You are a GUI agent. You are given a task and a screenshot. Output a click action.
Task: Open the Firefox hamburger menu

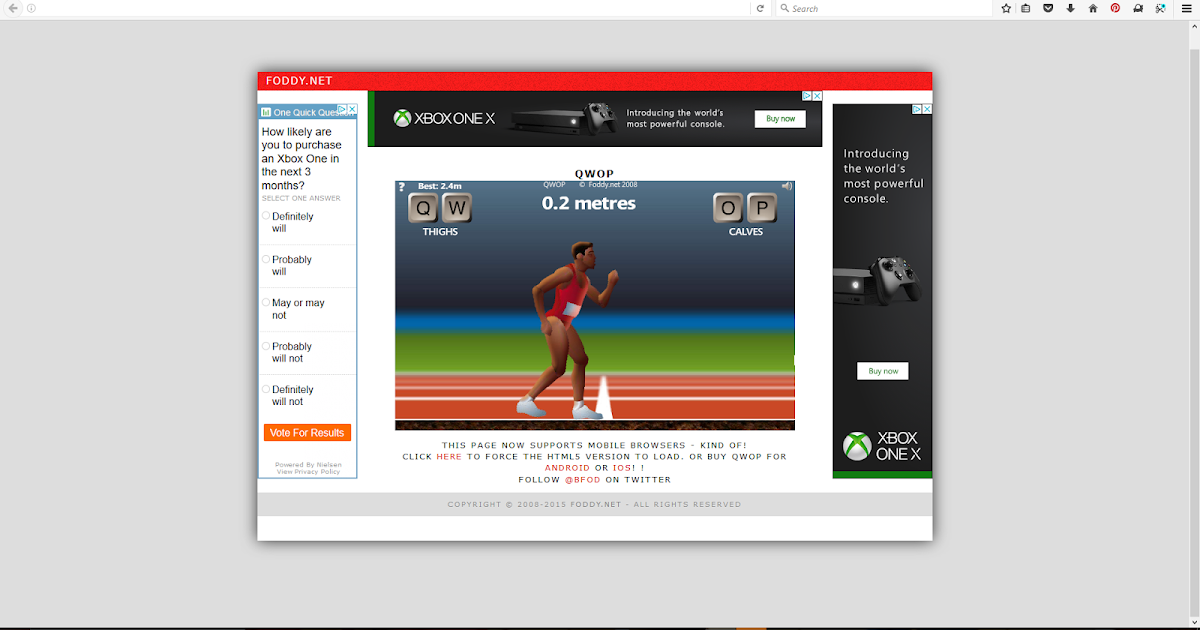(x=1187, y=8)
